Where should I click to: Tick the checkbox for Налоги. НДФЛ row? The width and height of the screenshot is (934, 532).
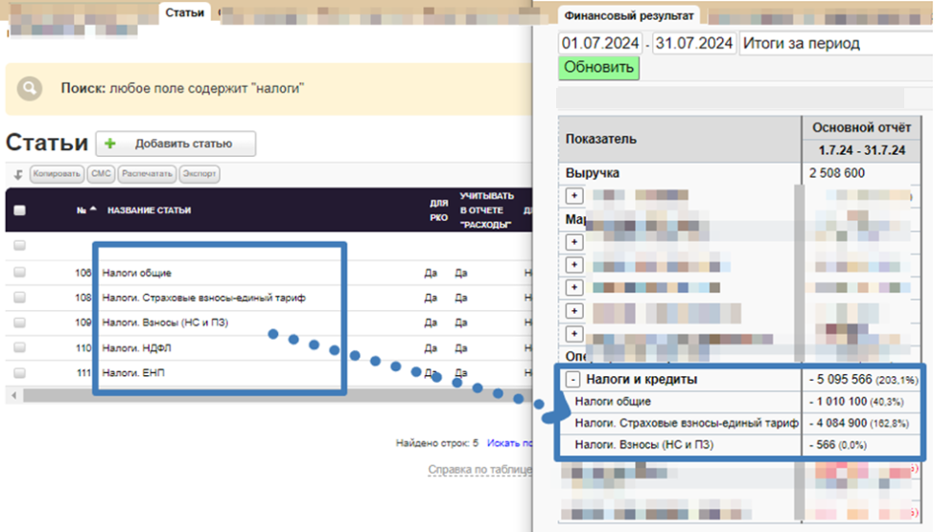(x=19, y=348)
